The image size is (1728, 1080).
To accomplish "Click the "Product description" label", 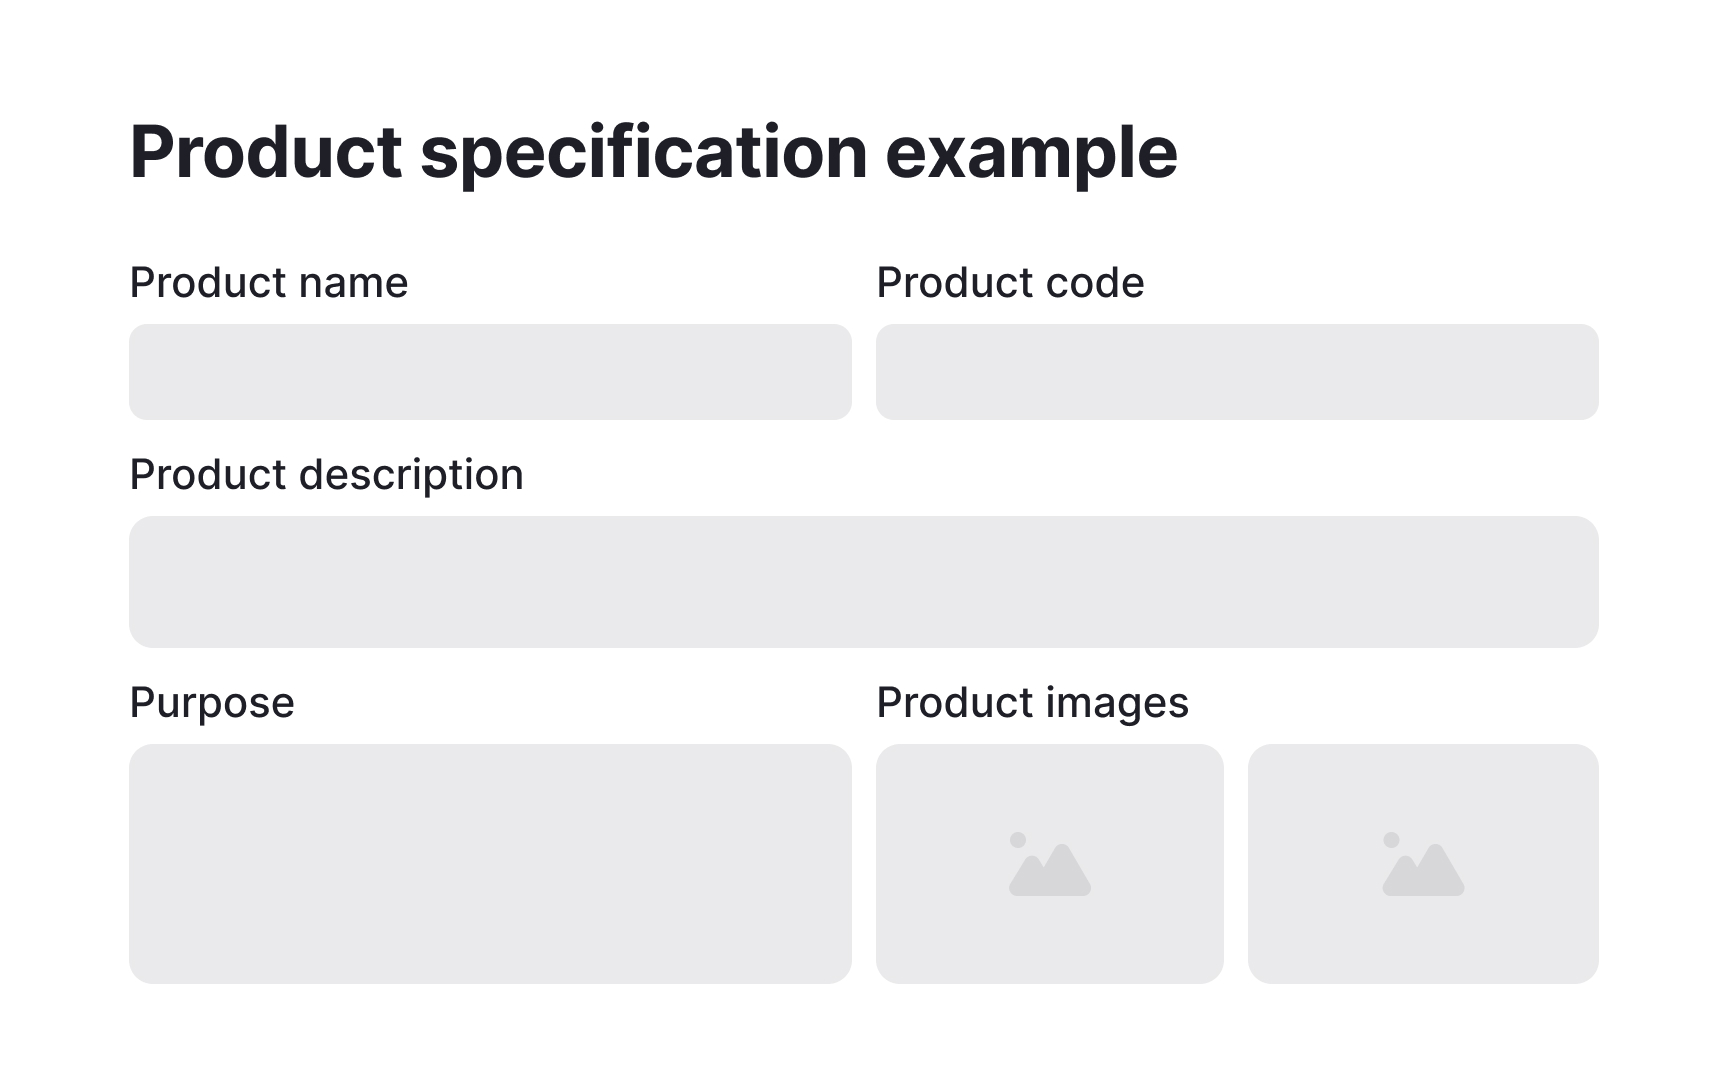I will pyautogui.click(x=326, y=475).
